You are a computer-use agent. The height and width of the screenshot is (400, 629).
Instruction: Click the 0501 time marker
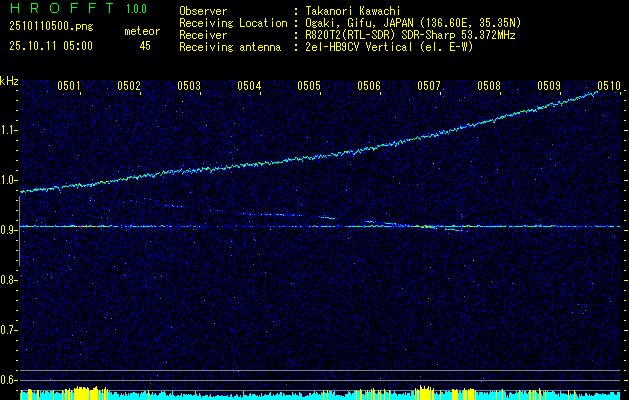tap(69, 86)
